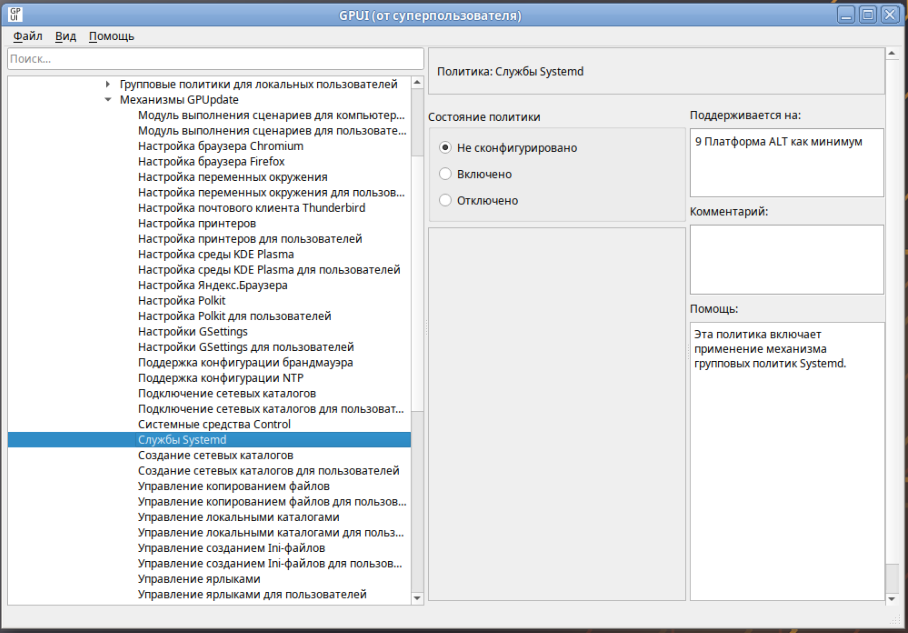Screen dimensions: 908x633
Task: Select Поддержка конфигурации NTP
Action: (x=221, y=378)
